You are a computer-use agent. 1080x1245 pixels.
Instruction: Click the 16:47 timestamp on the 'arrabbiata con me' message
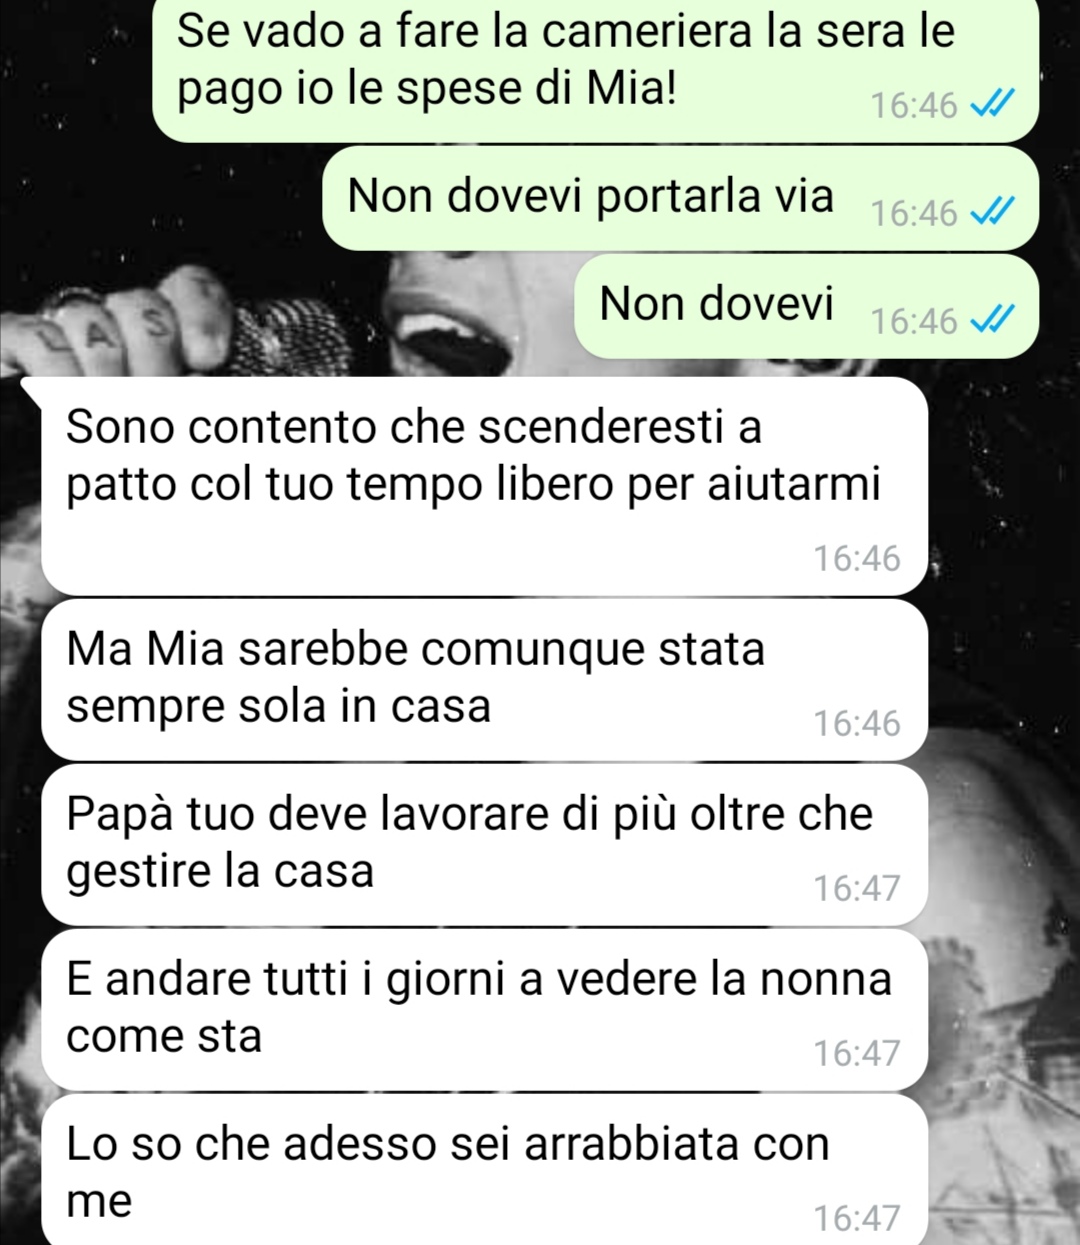(x=857, y=1218)
